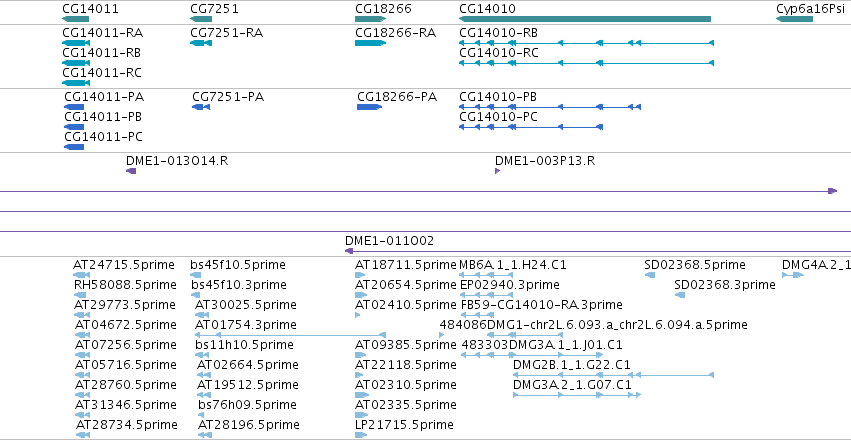
Task: Click the CG7251-RA transcript glyph
Action: tap(201, 43)
